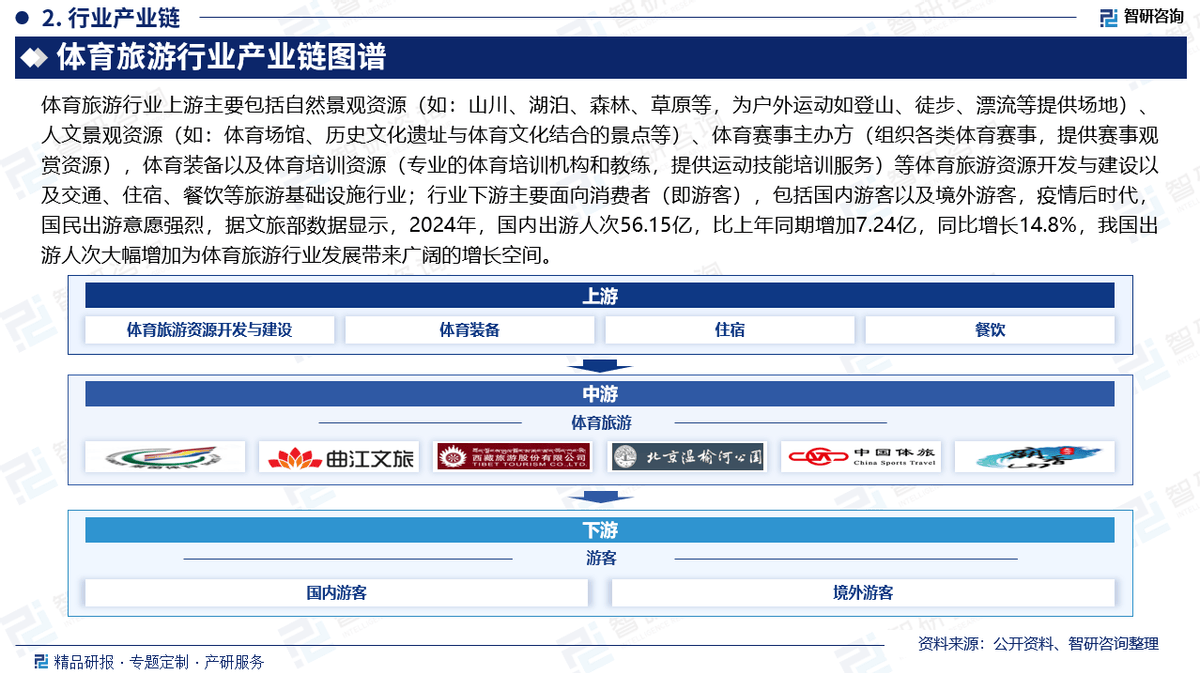
Task: 选择中游的曲江文旅公司logo
Action: (x=339, y=456)
